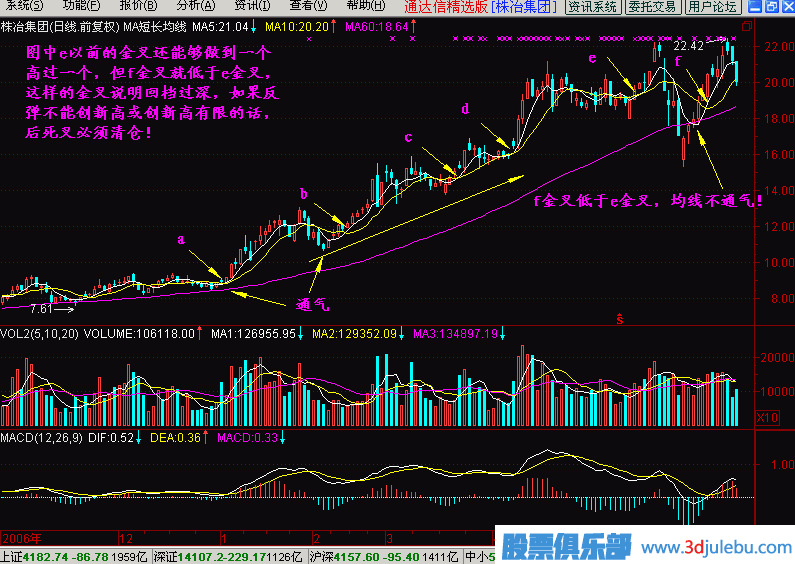795x564 pixels.
Task: Click the 资讯系统 button
Action: 593,7
